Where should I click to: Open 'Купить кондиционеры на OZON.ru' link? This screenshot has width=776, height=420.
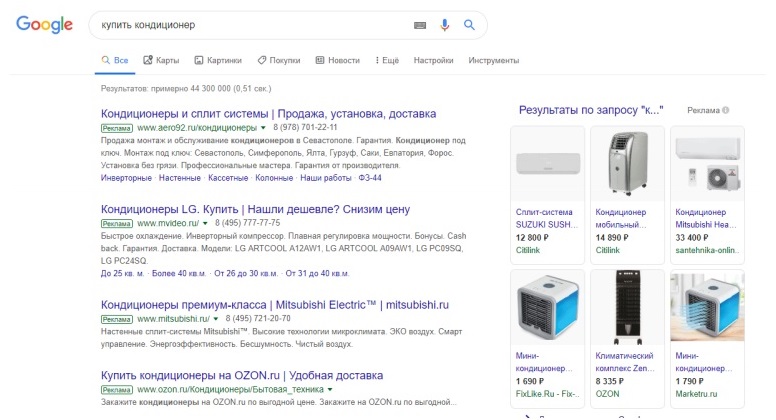pyautogui.click(x=242, y=375)
